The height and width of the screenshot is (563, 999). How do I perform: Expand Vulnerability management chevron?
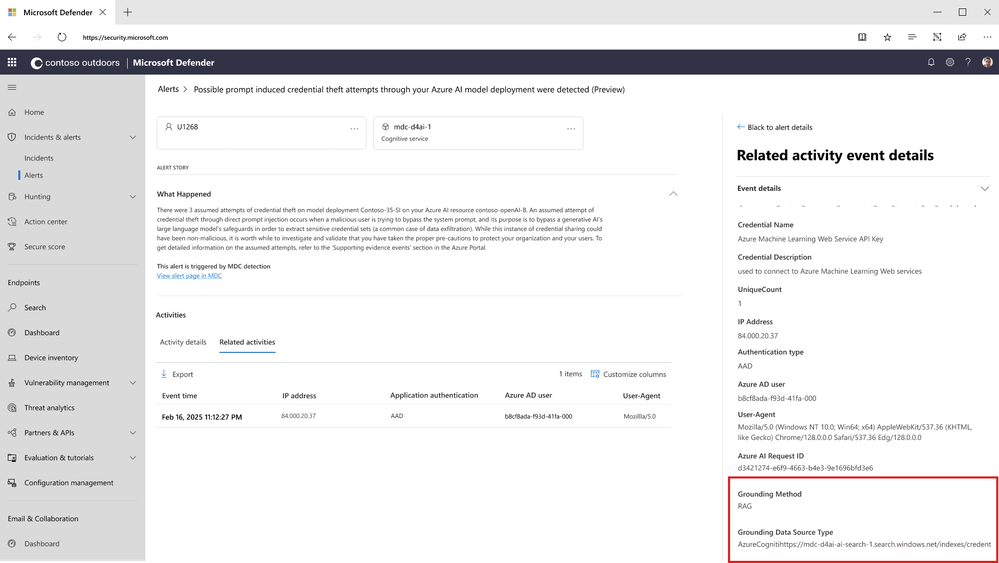click(x=133, y=383)
